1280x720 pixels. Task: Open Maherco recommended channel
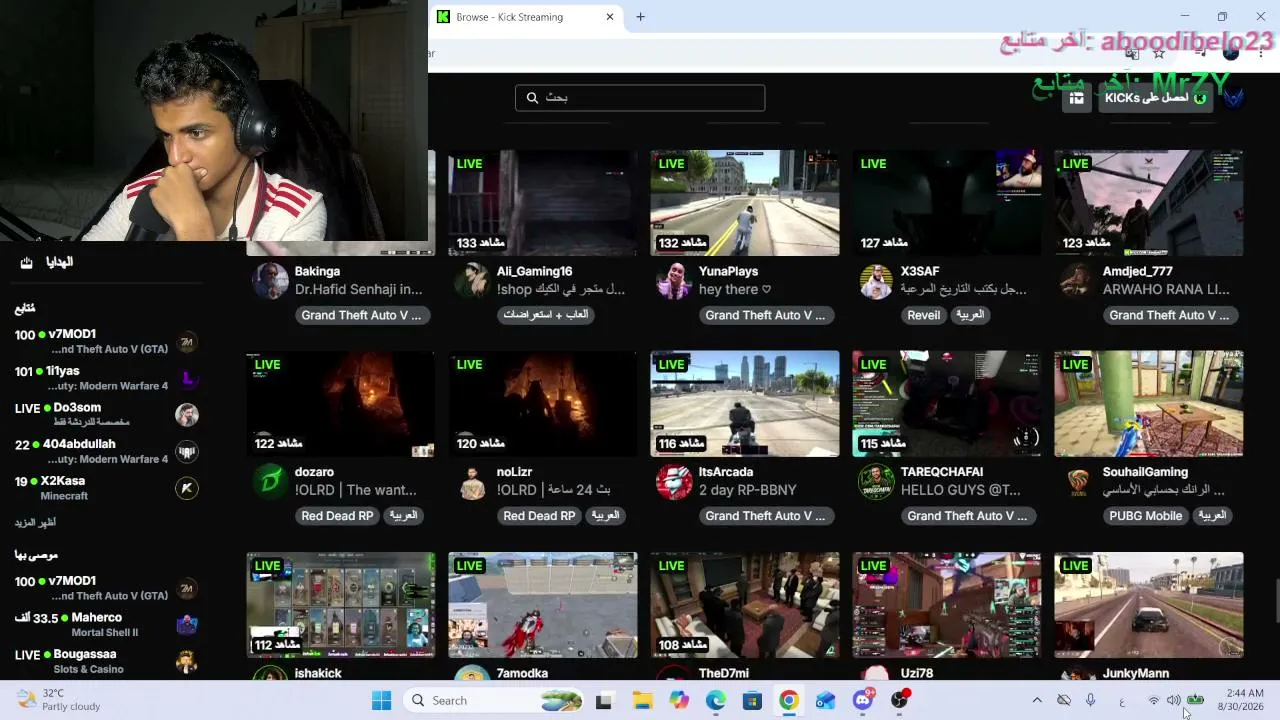105,625
